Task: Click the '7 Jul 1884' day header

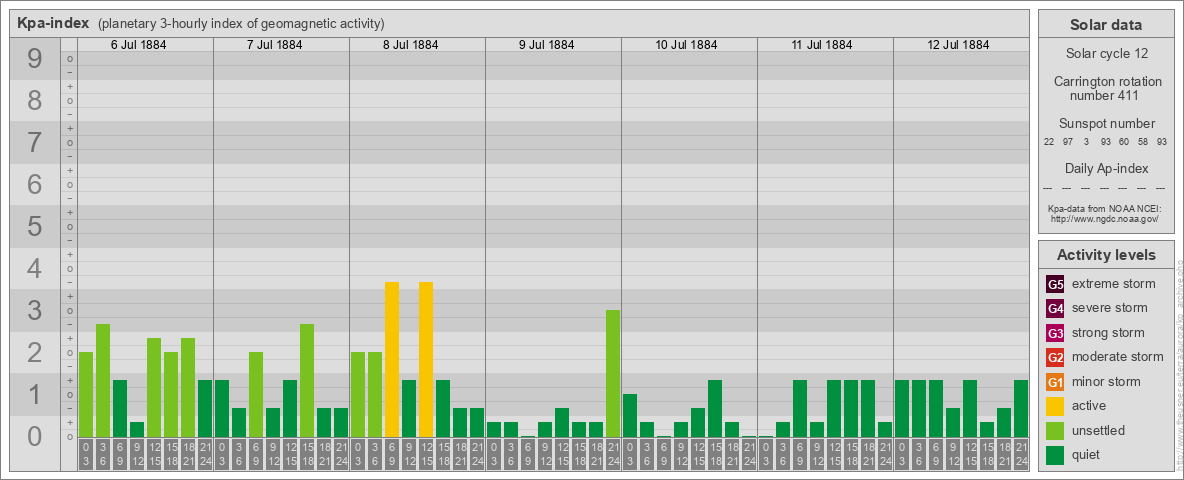Action: coord(274,45)
